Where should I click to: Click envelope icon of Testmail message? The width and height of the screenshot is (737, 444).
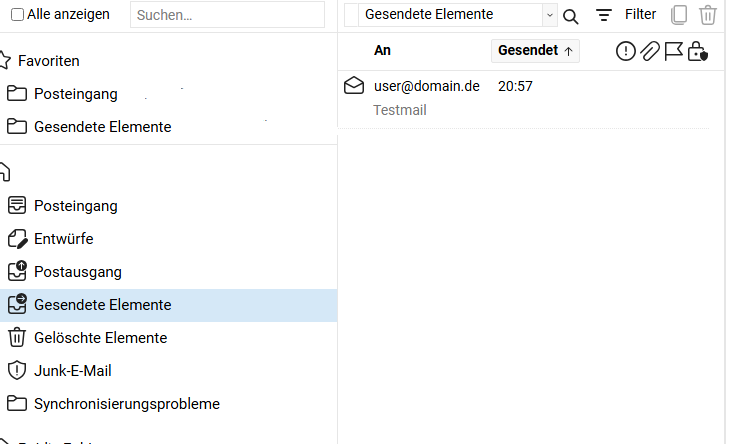coord(354,86)
